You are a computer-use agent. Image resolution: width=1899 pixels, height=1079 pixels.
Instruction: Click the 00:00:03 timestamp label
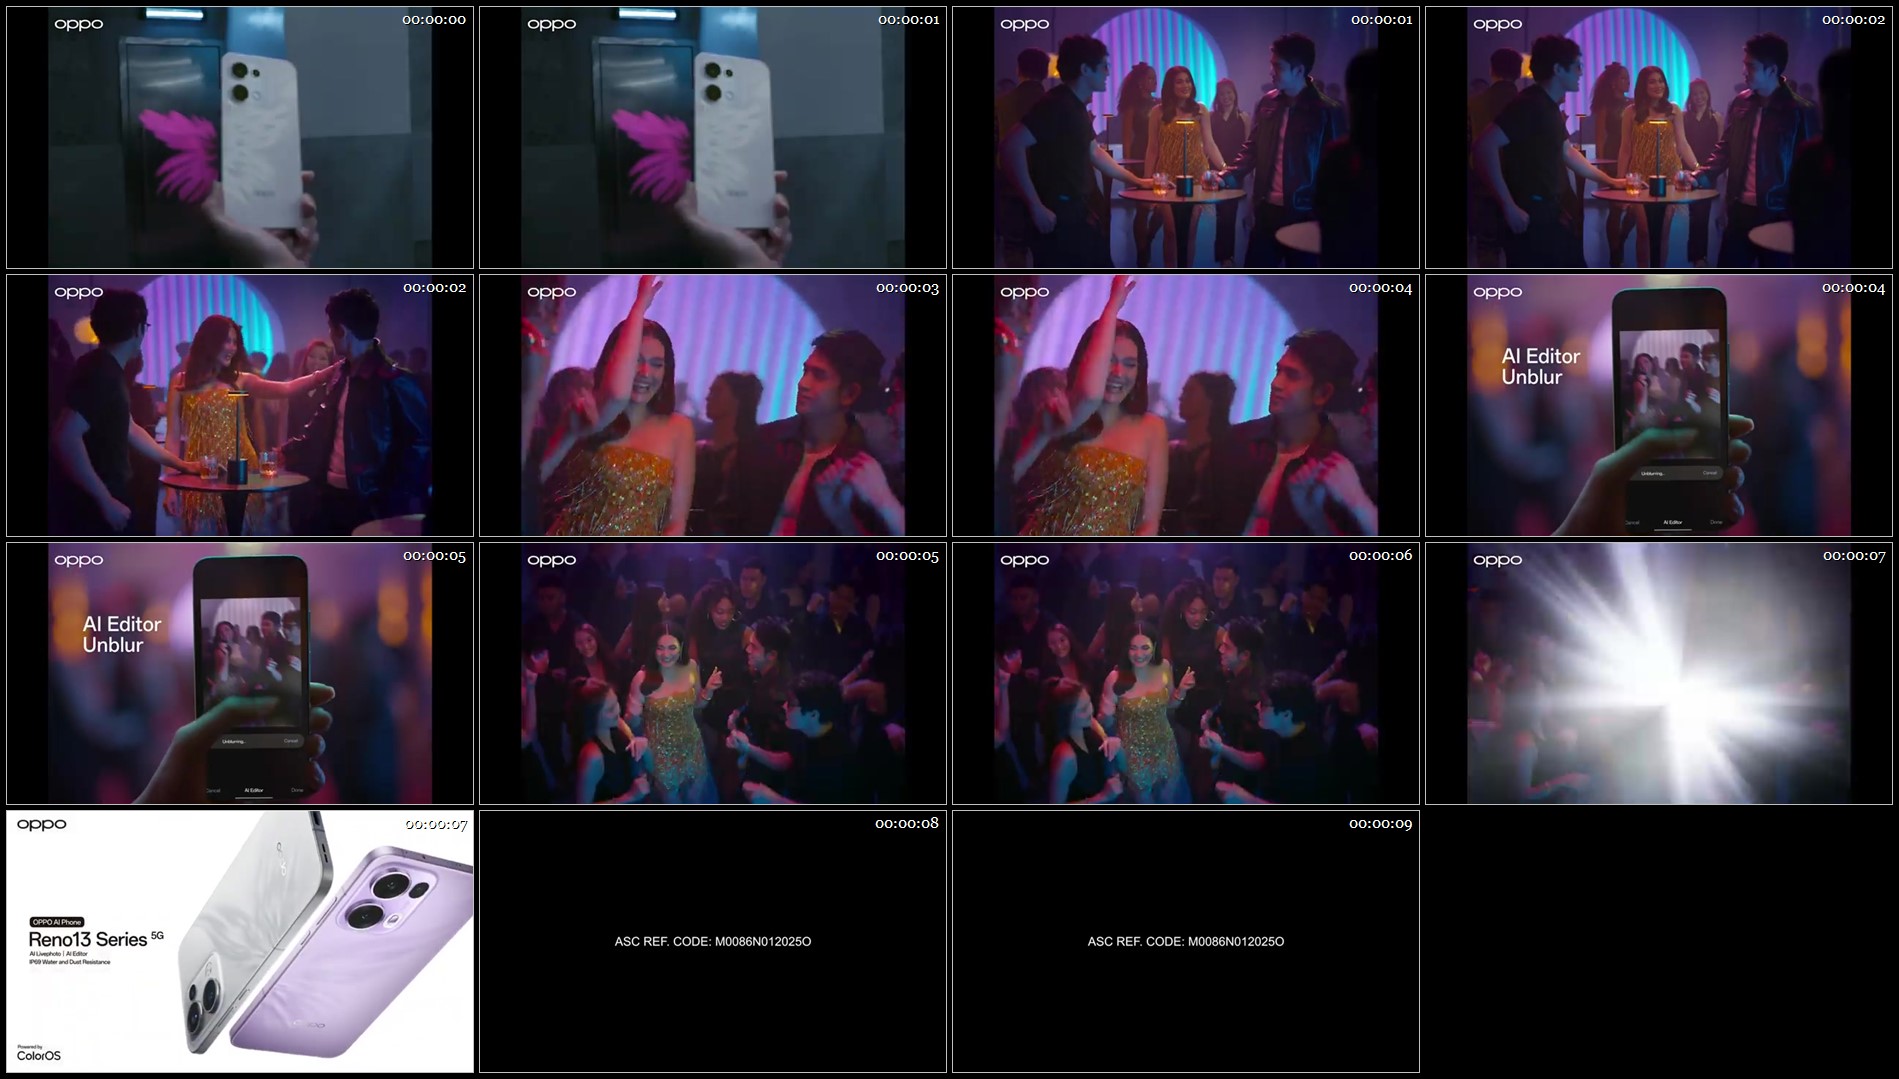pos(907,288)
